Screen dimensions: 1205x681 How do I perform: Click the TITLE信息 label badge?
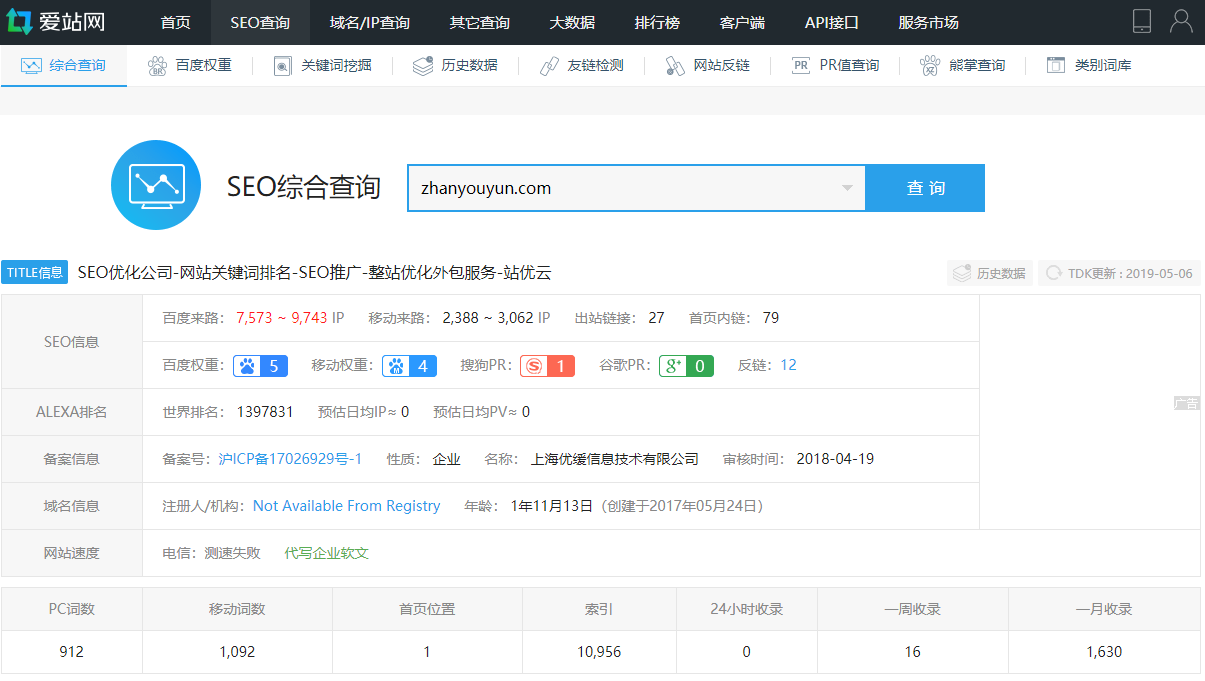[35, 272]
